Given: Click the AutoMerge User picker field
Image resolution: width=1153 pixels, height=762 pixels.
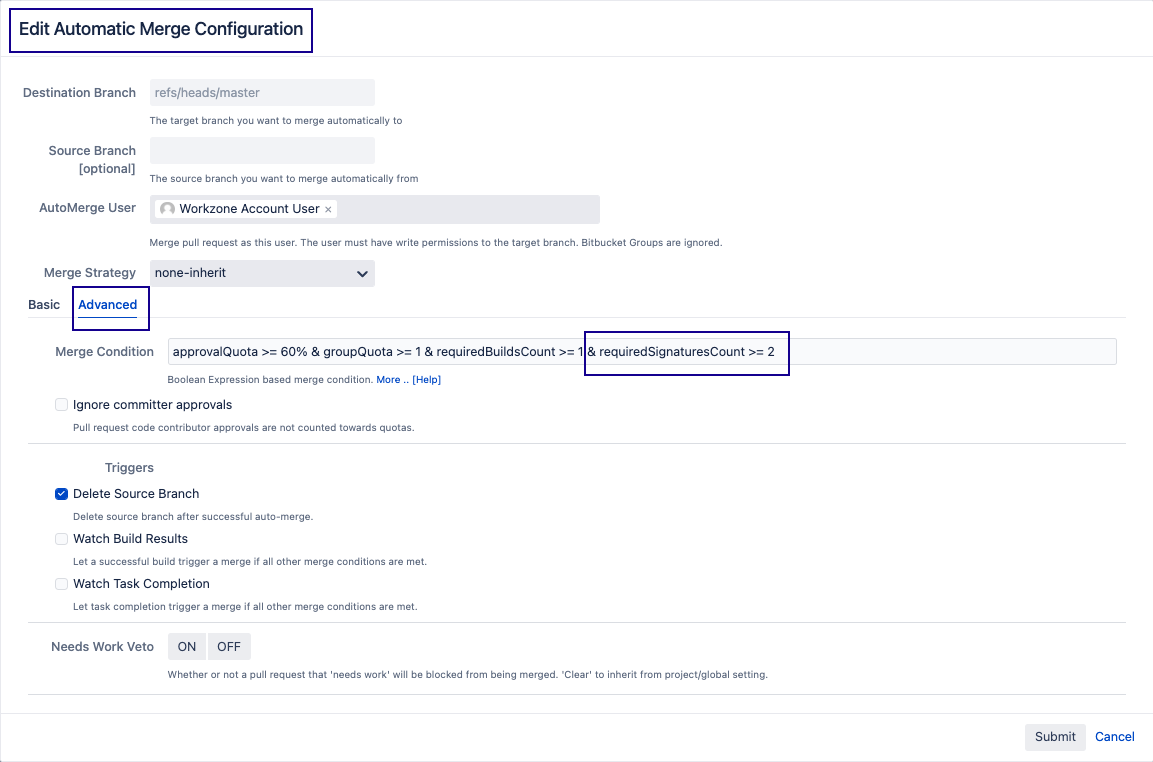Looking at the screenshot, I should [465, 209].
